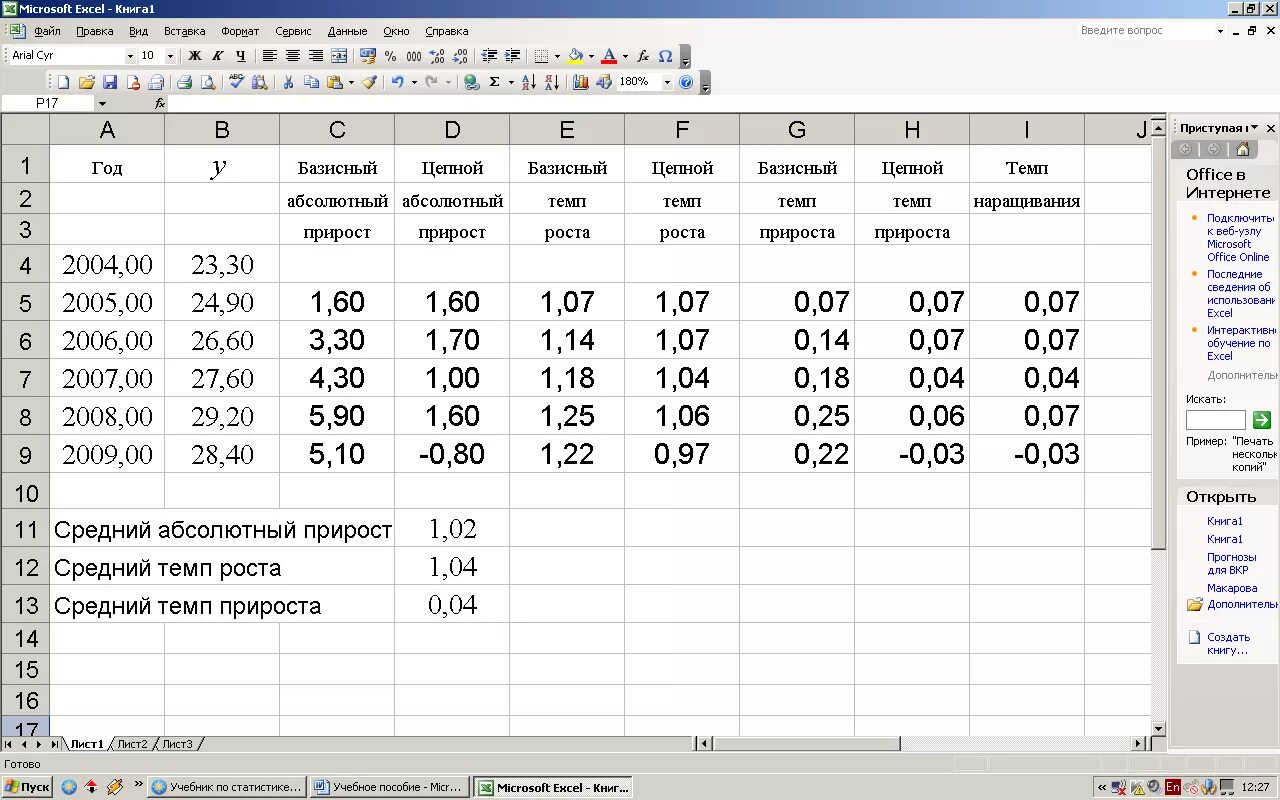Start search with green arrow button
1280x800 pixels.
point(1262,420)
